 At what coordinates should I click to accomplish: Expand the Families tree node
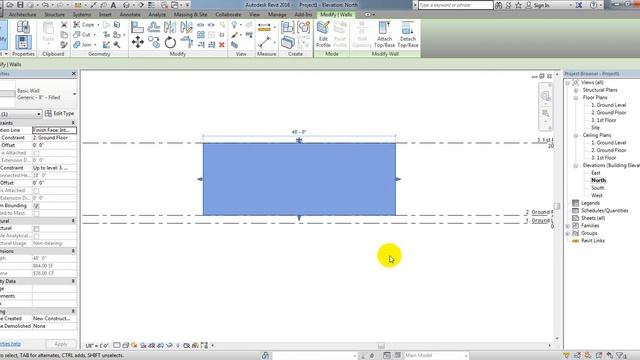pos(568,226)
